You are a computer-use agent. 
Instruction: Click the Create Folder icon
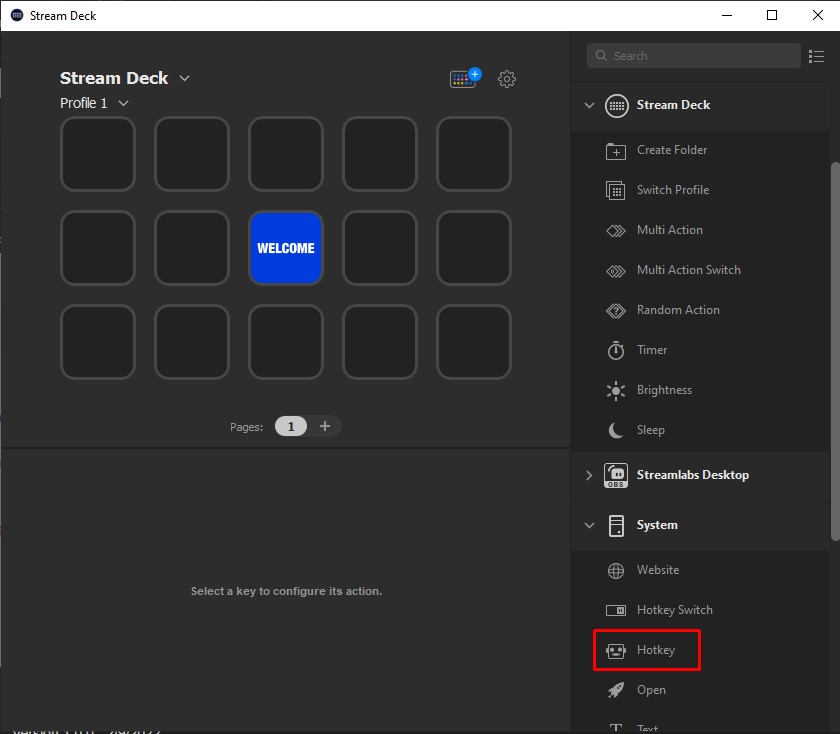click(x=616, y=151)
